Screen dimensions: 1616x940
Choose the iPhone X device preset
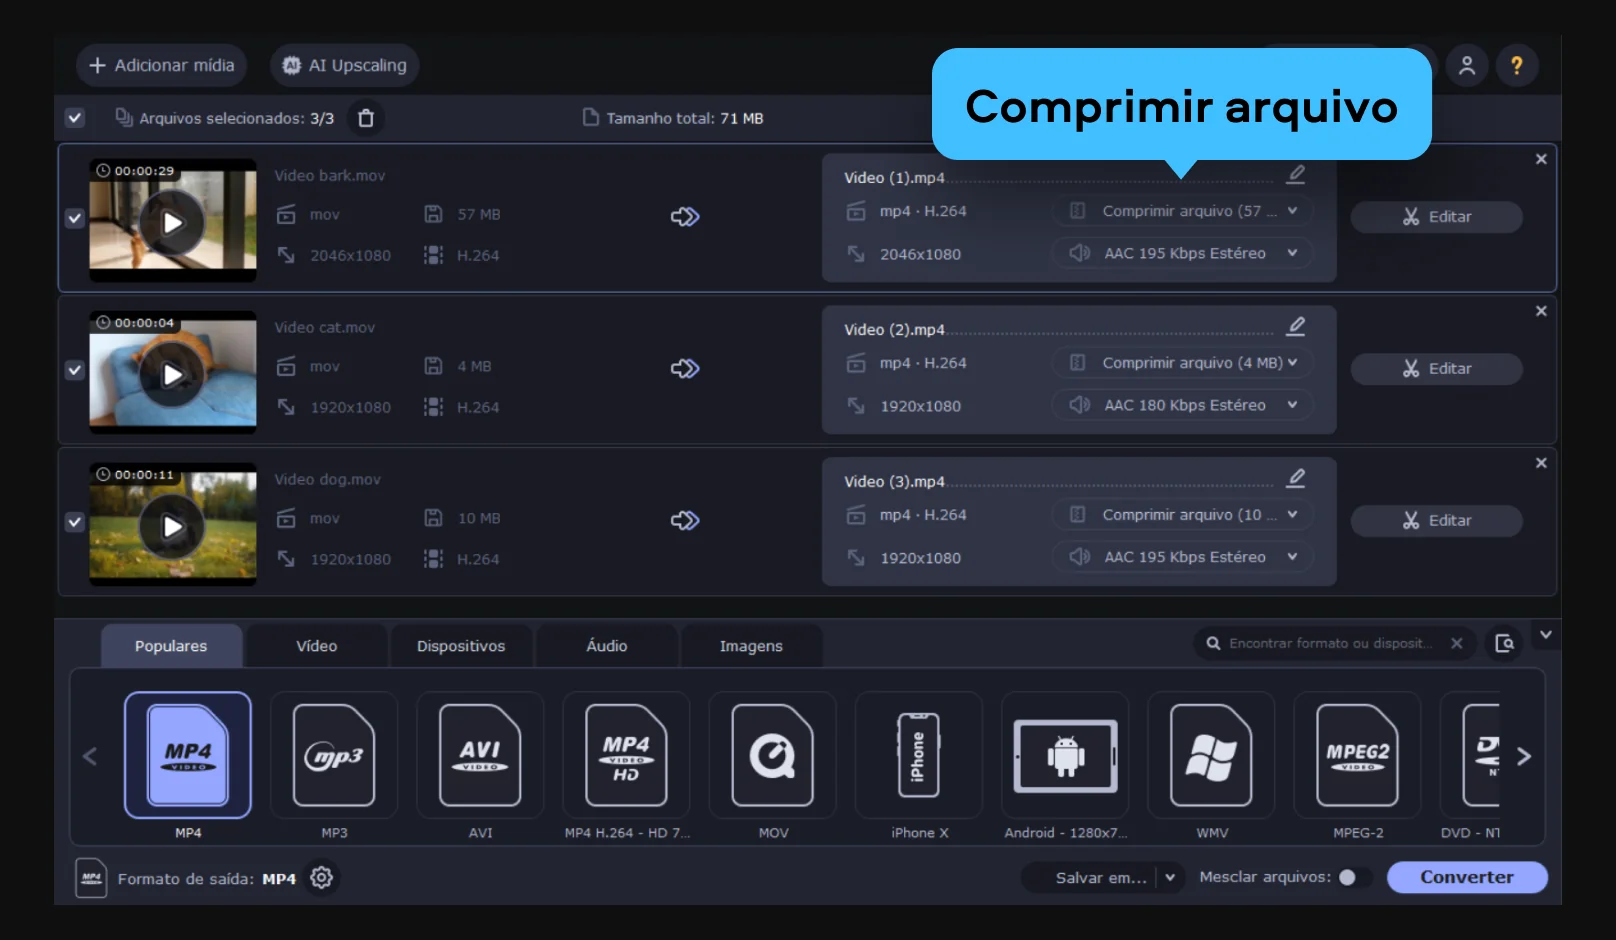tap(919, 755)
